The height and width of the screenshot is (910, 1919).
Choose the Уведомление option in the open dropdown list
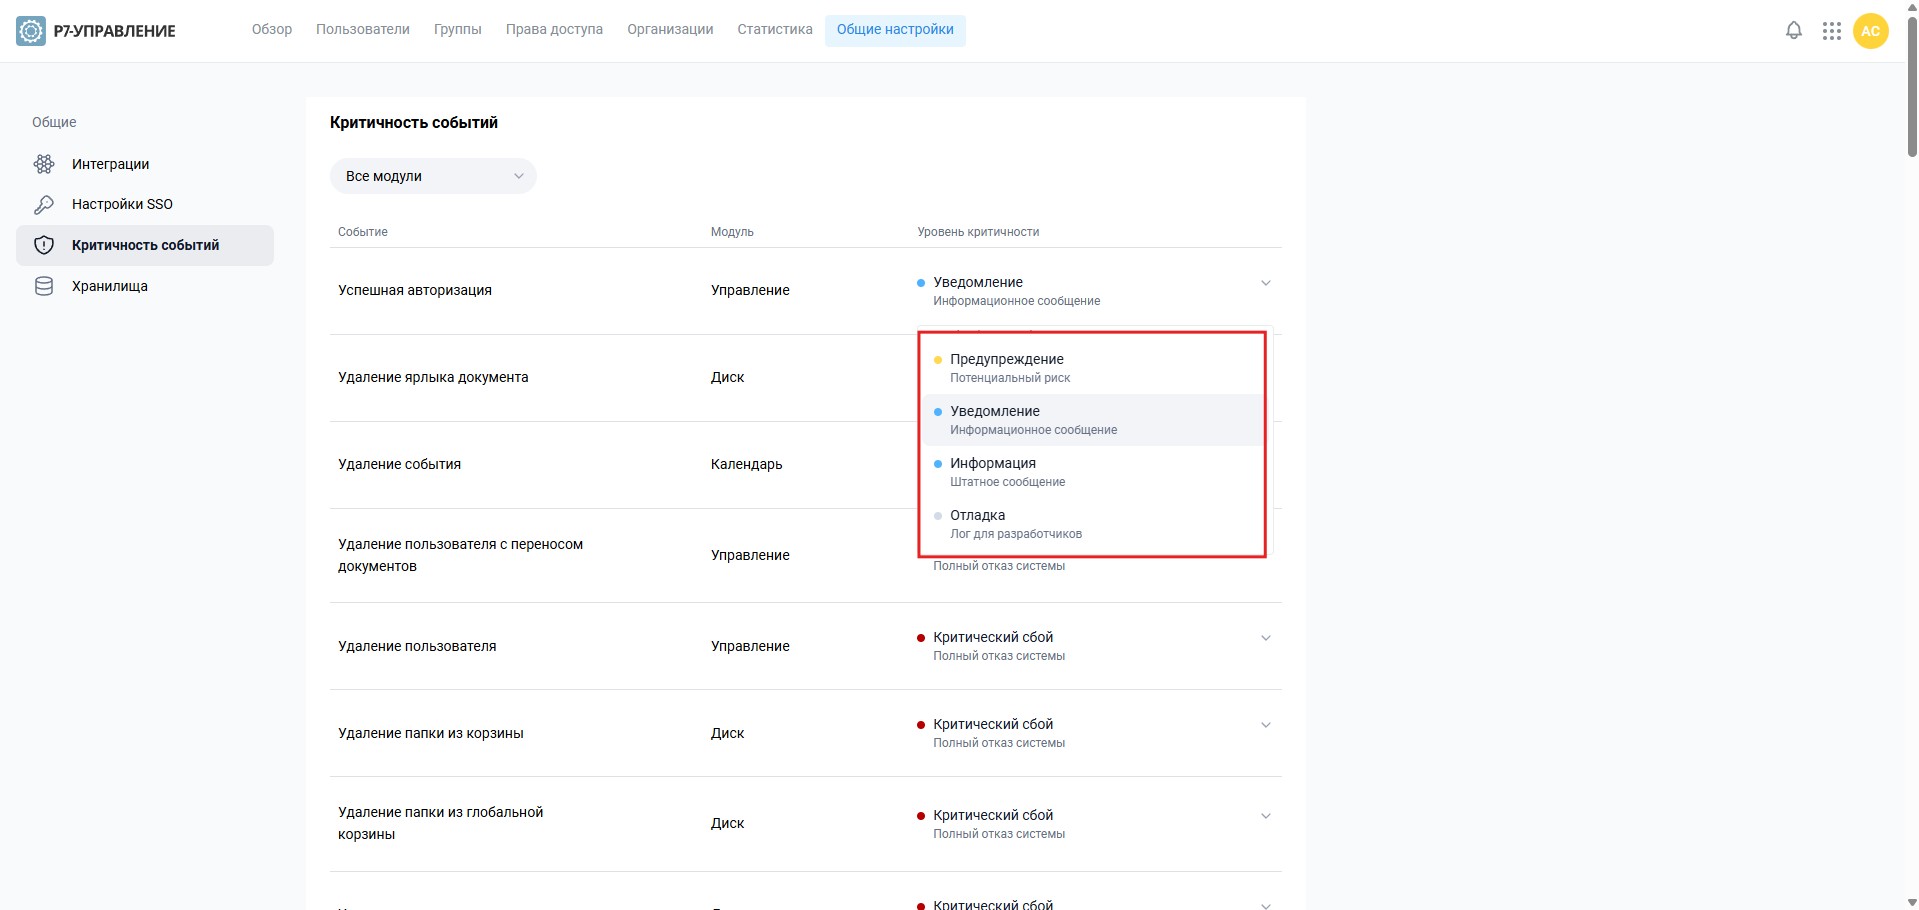coord(1092,420)
